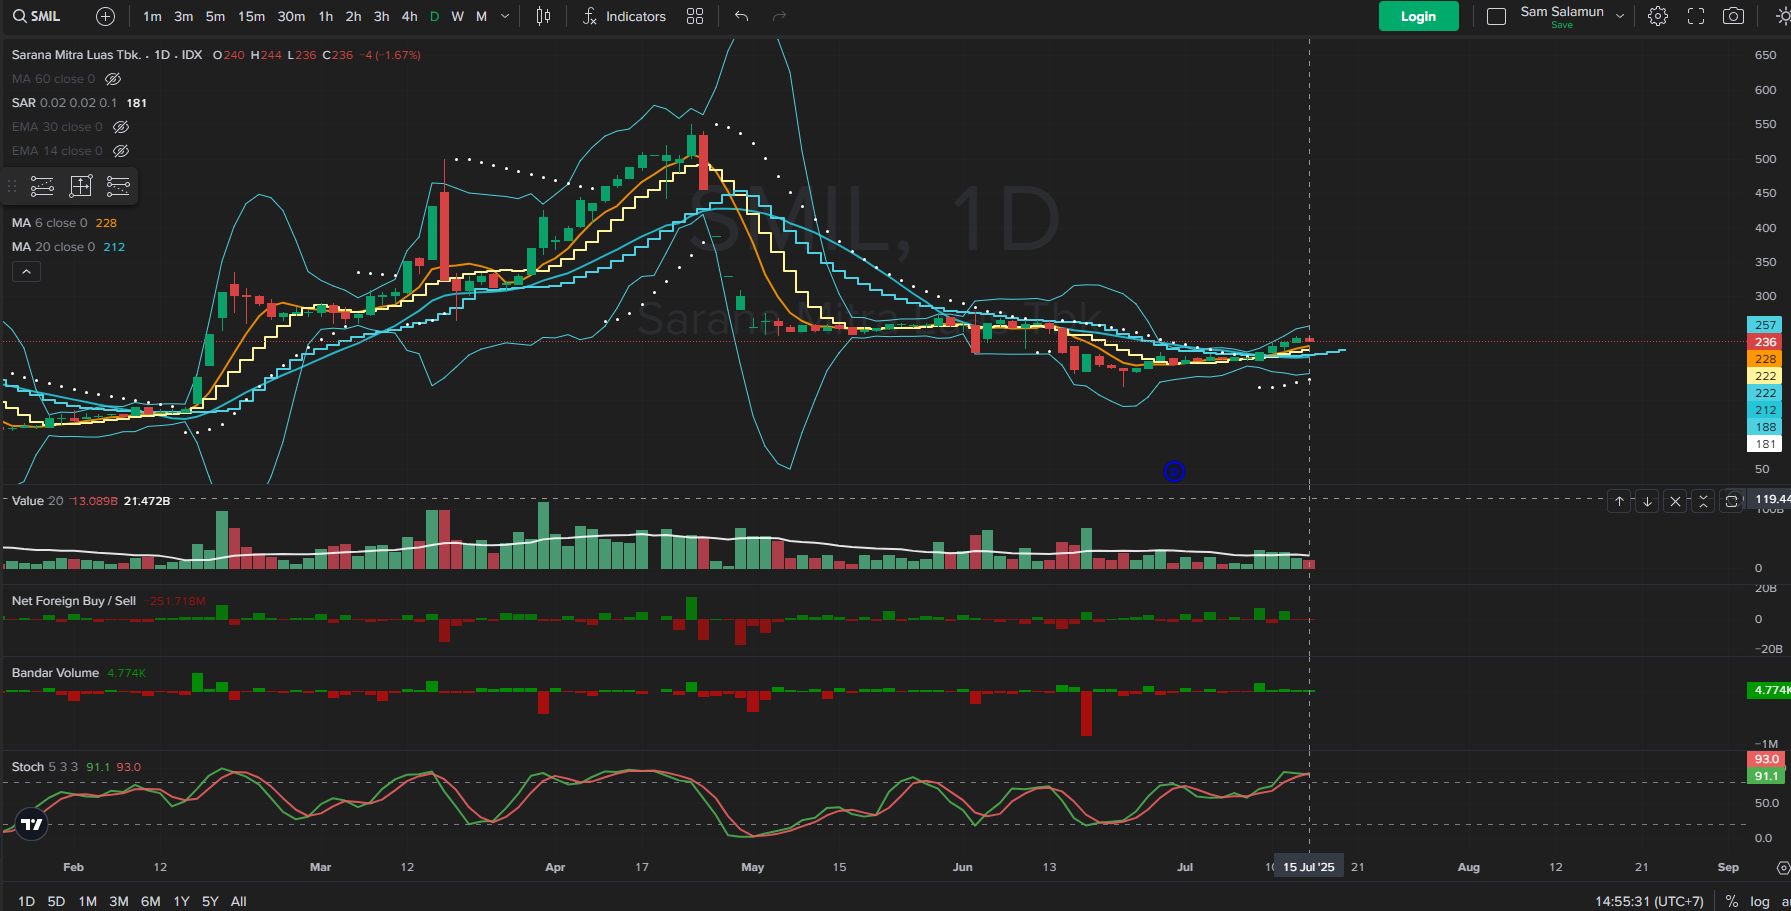Image resolution: width=1791 pixels, height=911 pixels.
Task: Set date range to 1M
Action: [88, 901]
